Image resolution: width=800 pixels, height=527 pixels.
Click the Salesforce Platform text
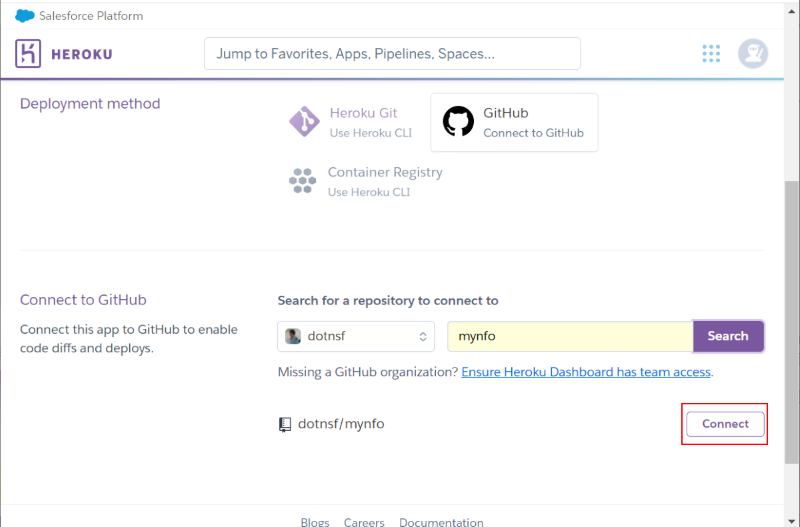(91, 16)
